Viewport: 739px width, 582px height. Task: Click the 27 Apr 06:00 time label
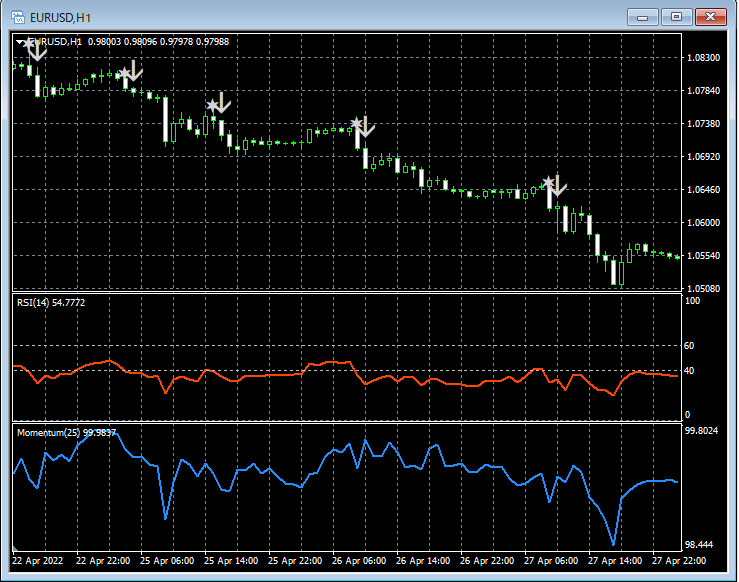(x=551, y=561)
